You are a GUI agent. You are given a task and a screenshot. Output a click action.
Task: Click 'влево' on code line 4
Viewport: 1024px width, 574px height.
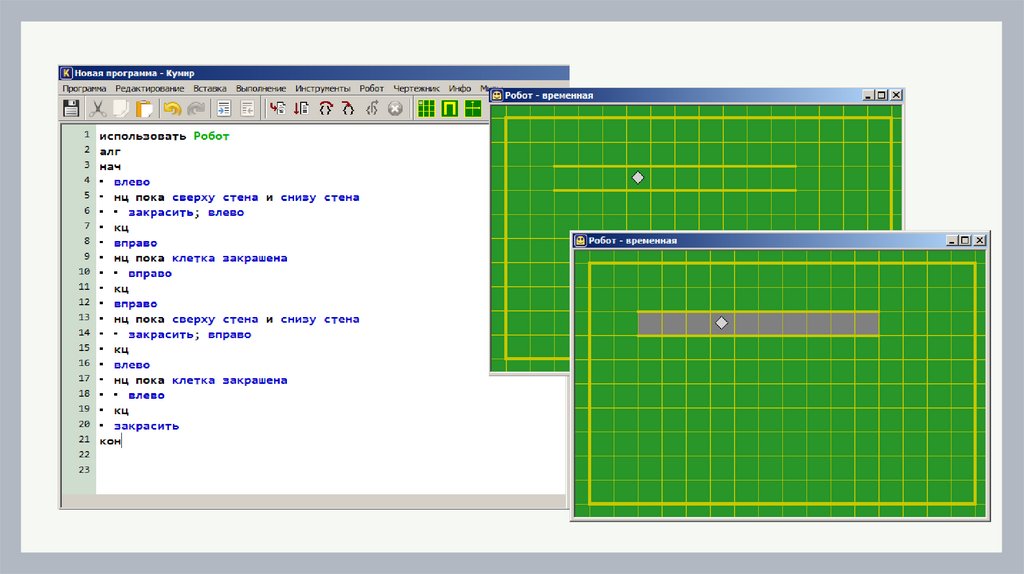[132, 182]
